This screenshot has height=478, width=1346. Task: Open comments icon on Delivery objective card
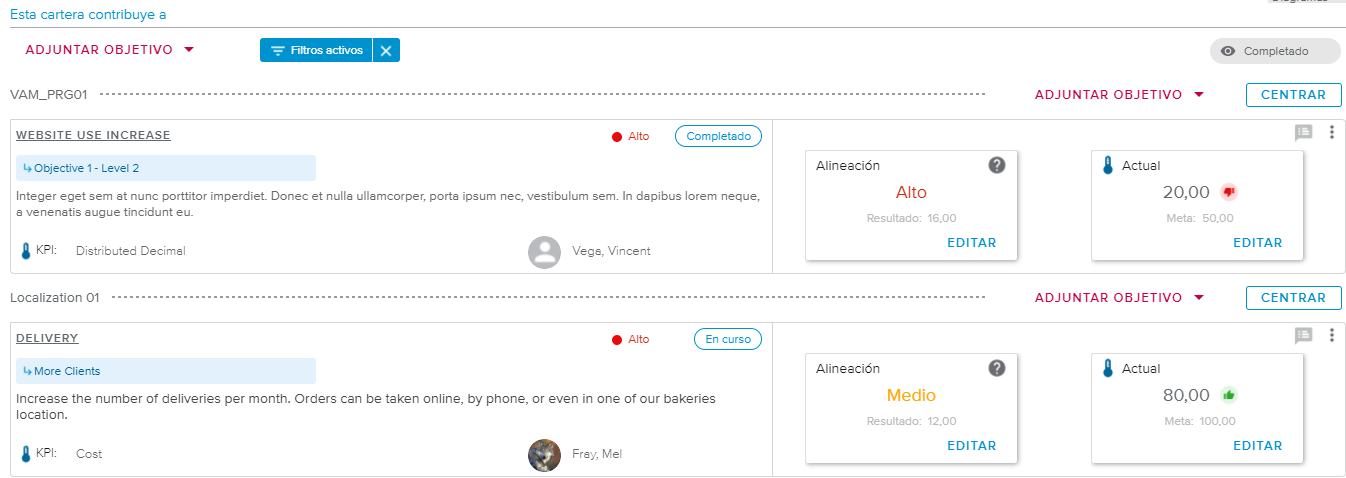tap(1303, 335)
